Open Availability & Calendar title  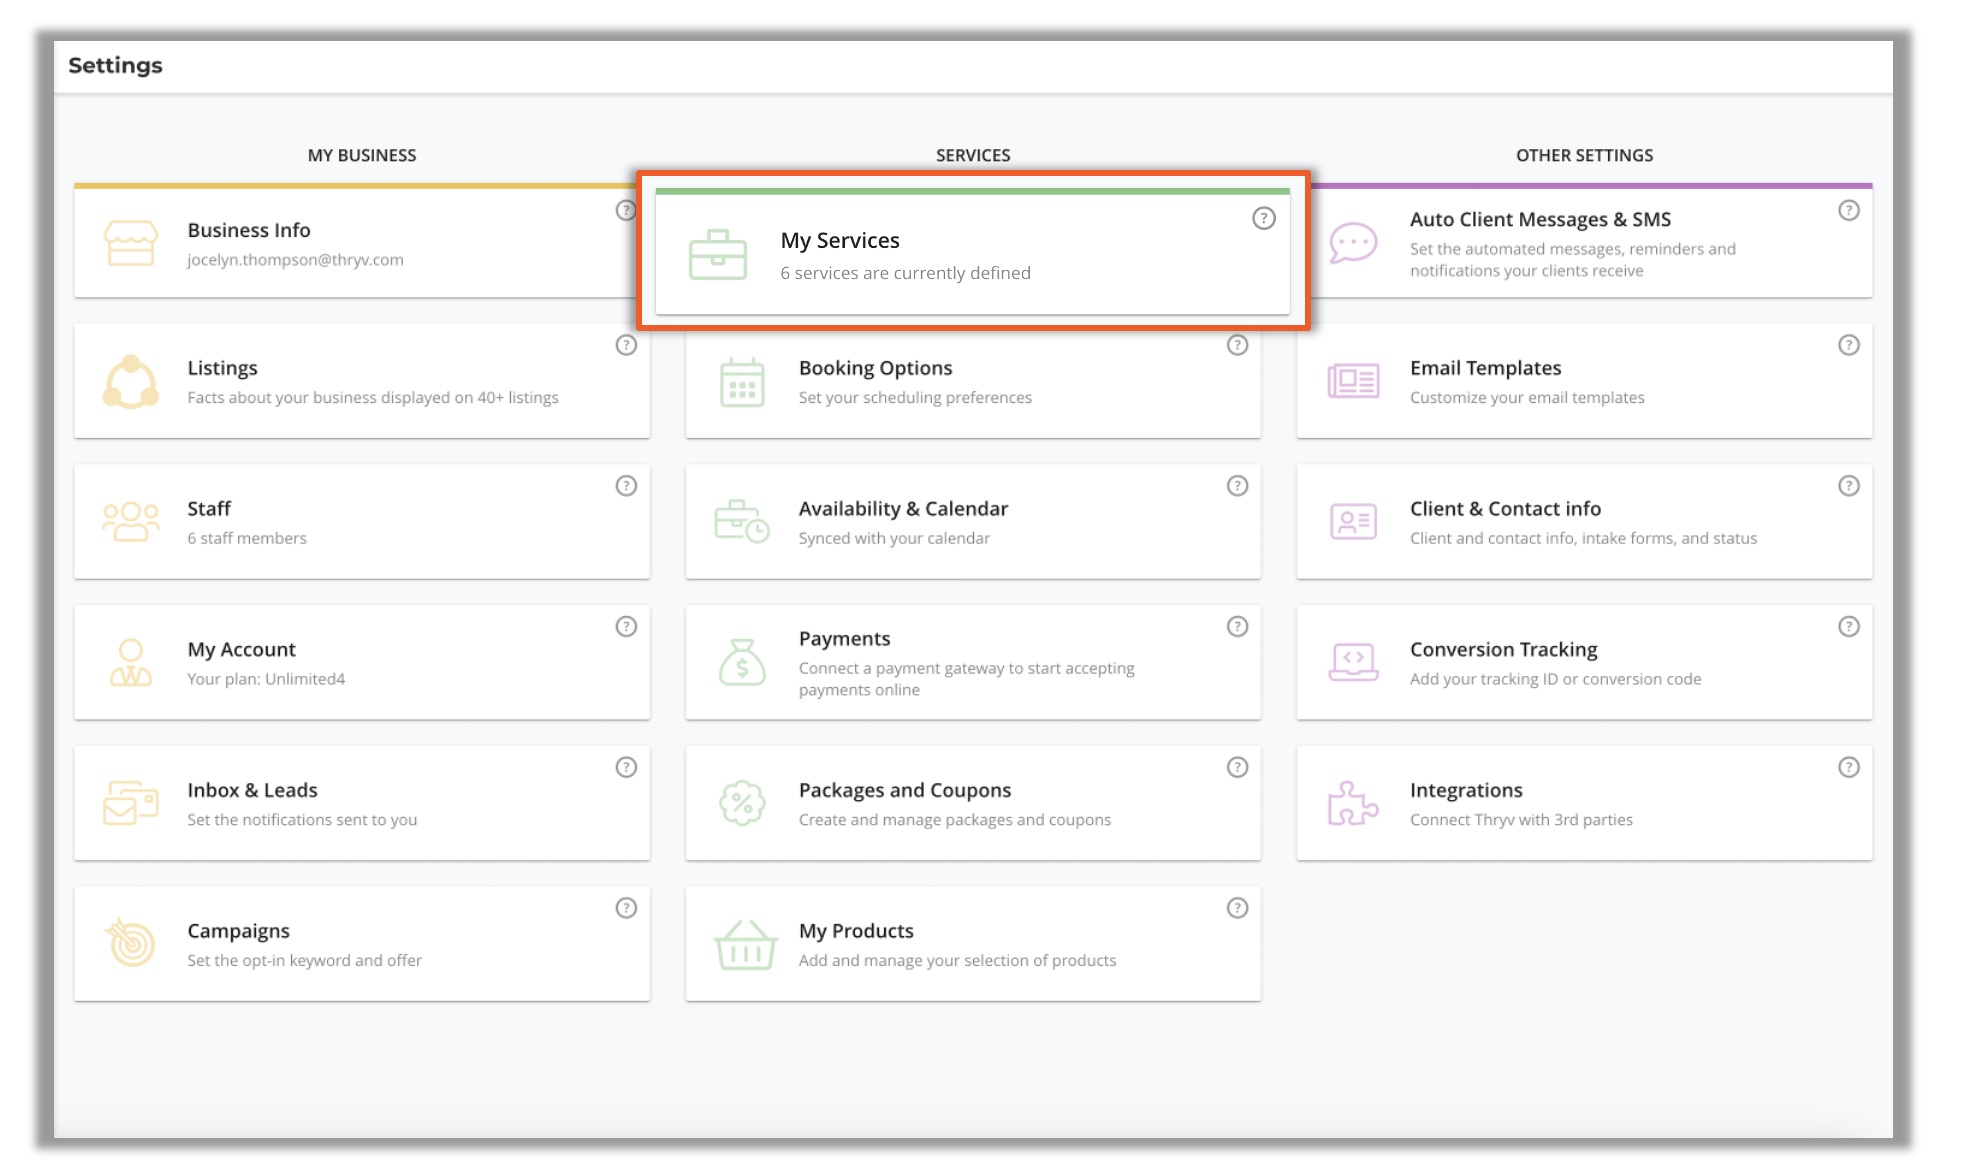(903, 508)
